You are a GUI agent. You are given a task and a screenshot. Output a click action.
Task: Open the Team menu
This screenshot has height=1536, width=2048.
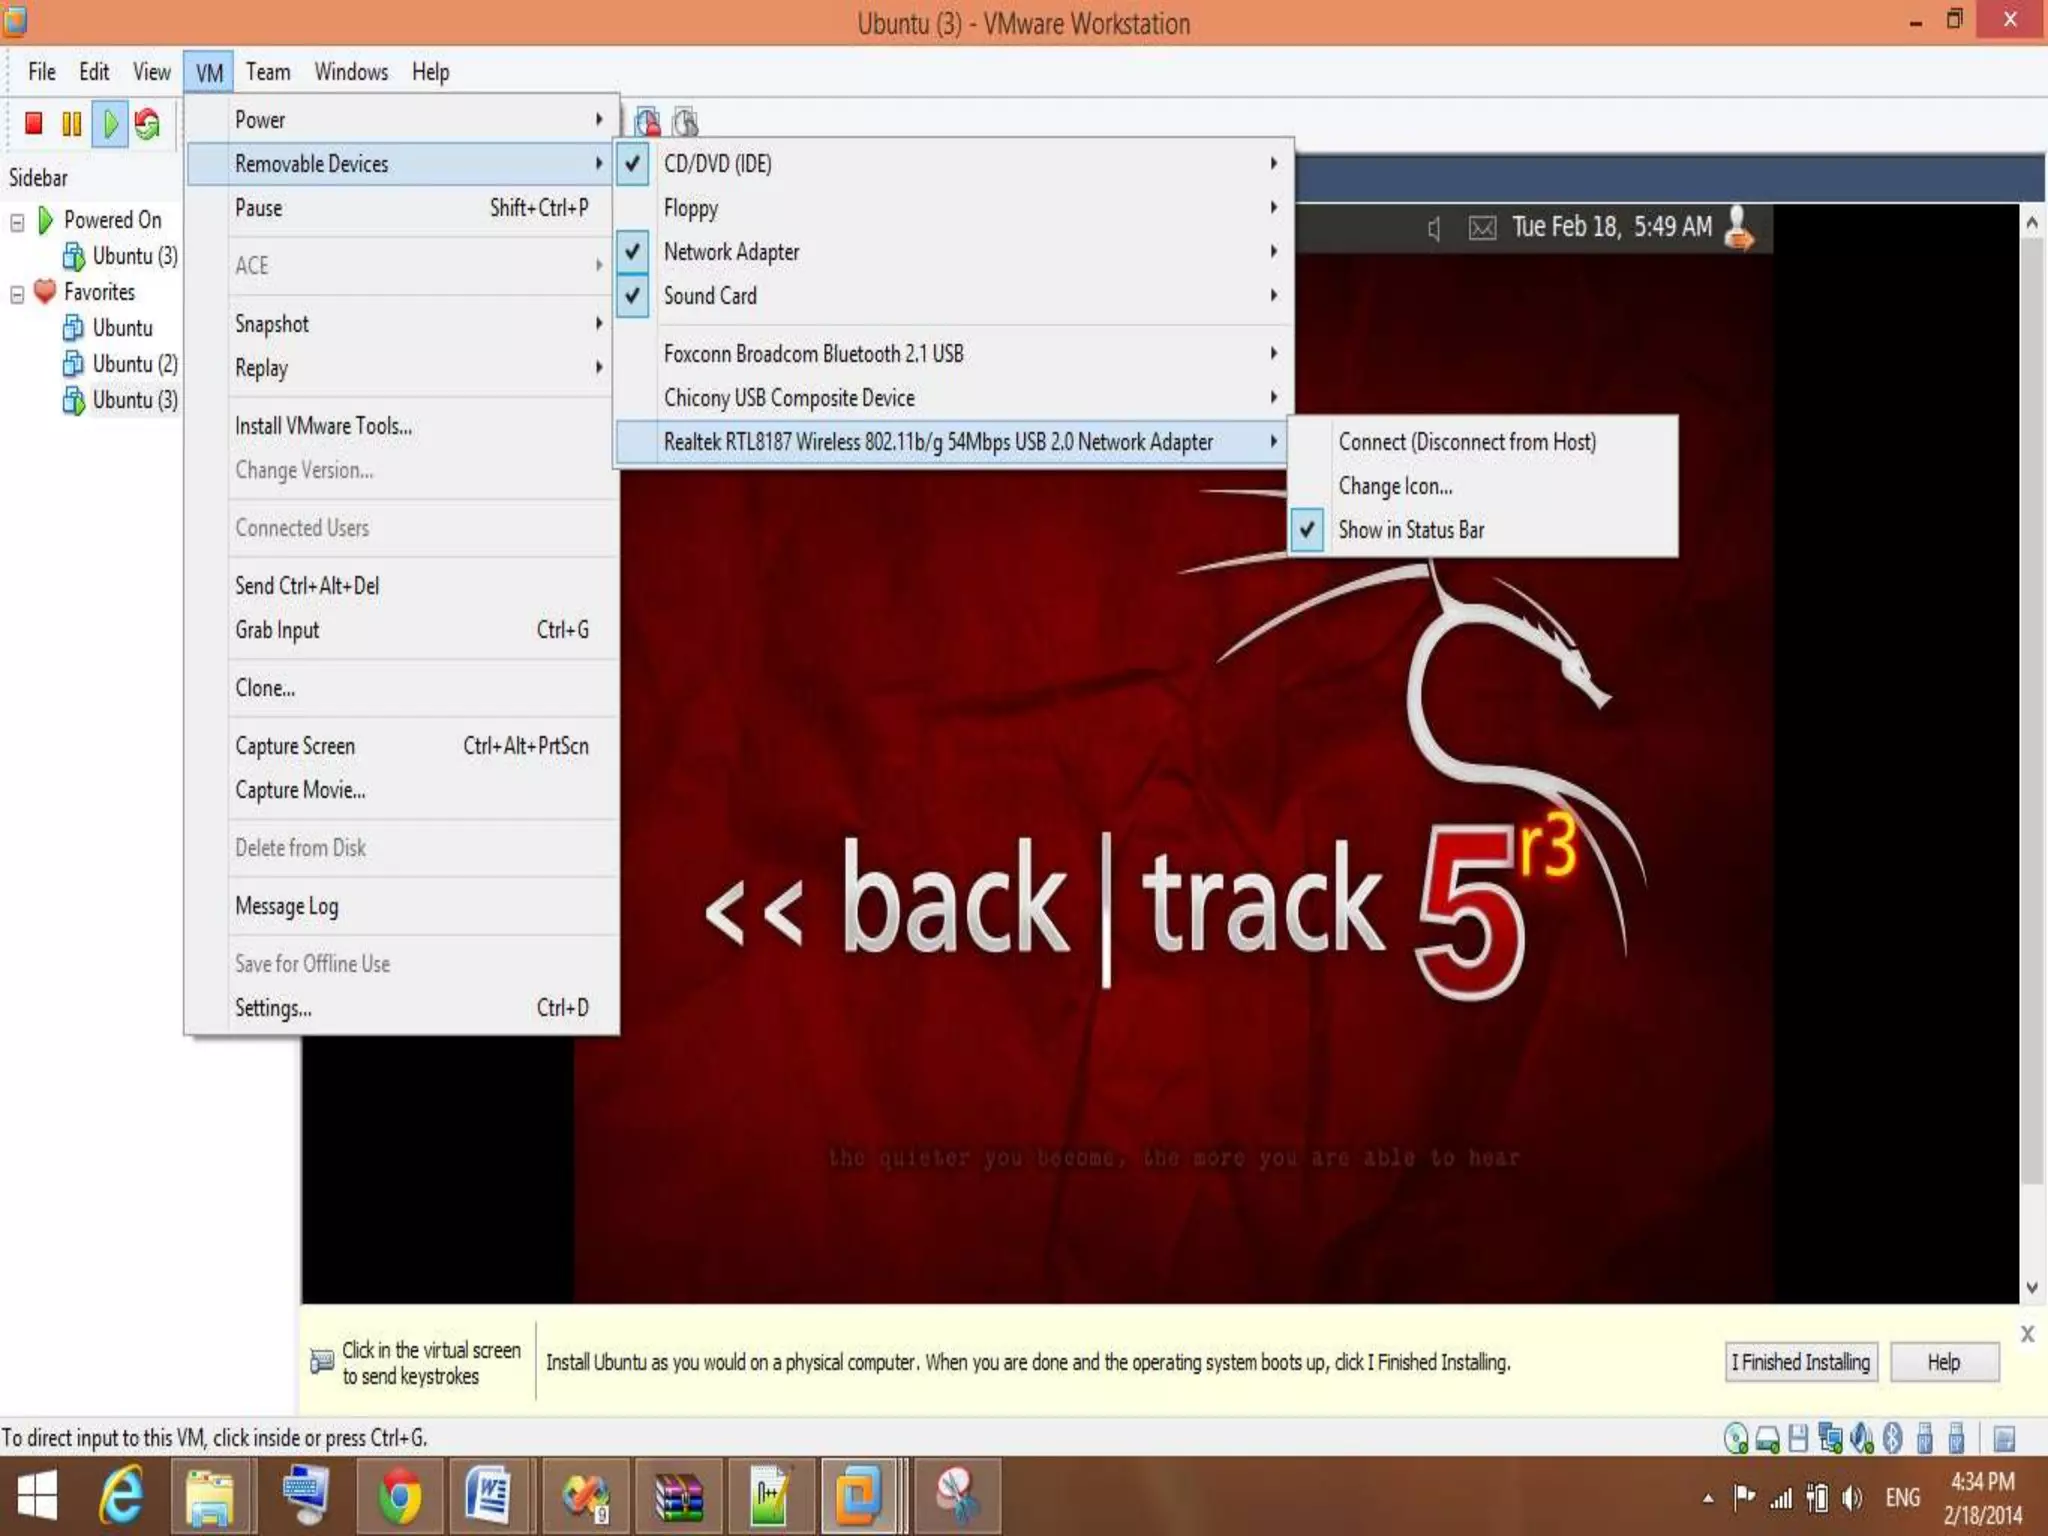click(268, 72)
